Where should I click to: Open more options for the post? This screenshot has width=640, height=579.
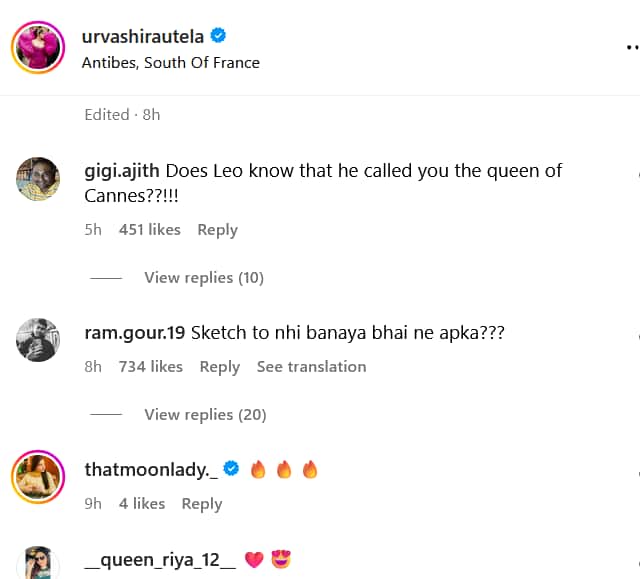631,46
